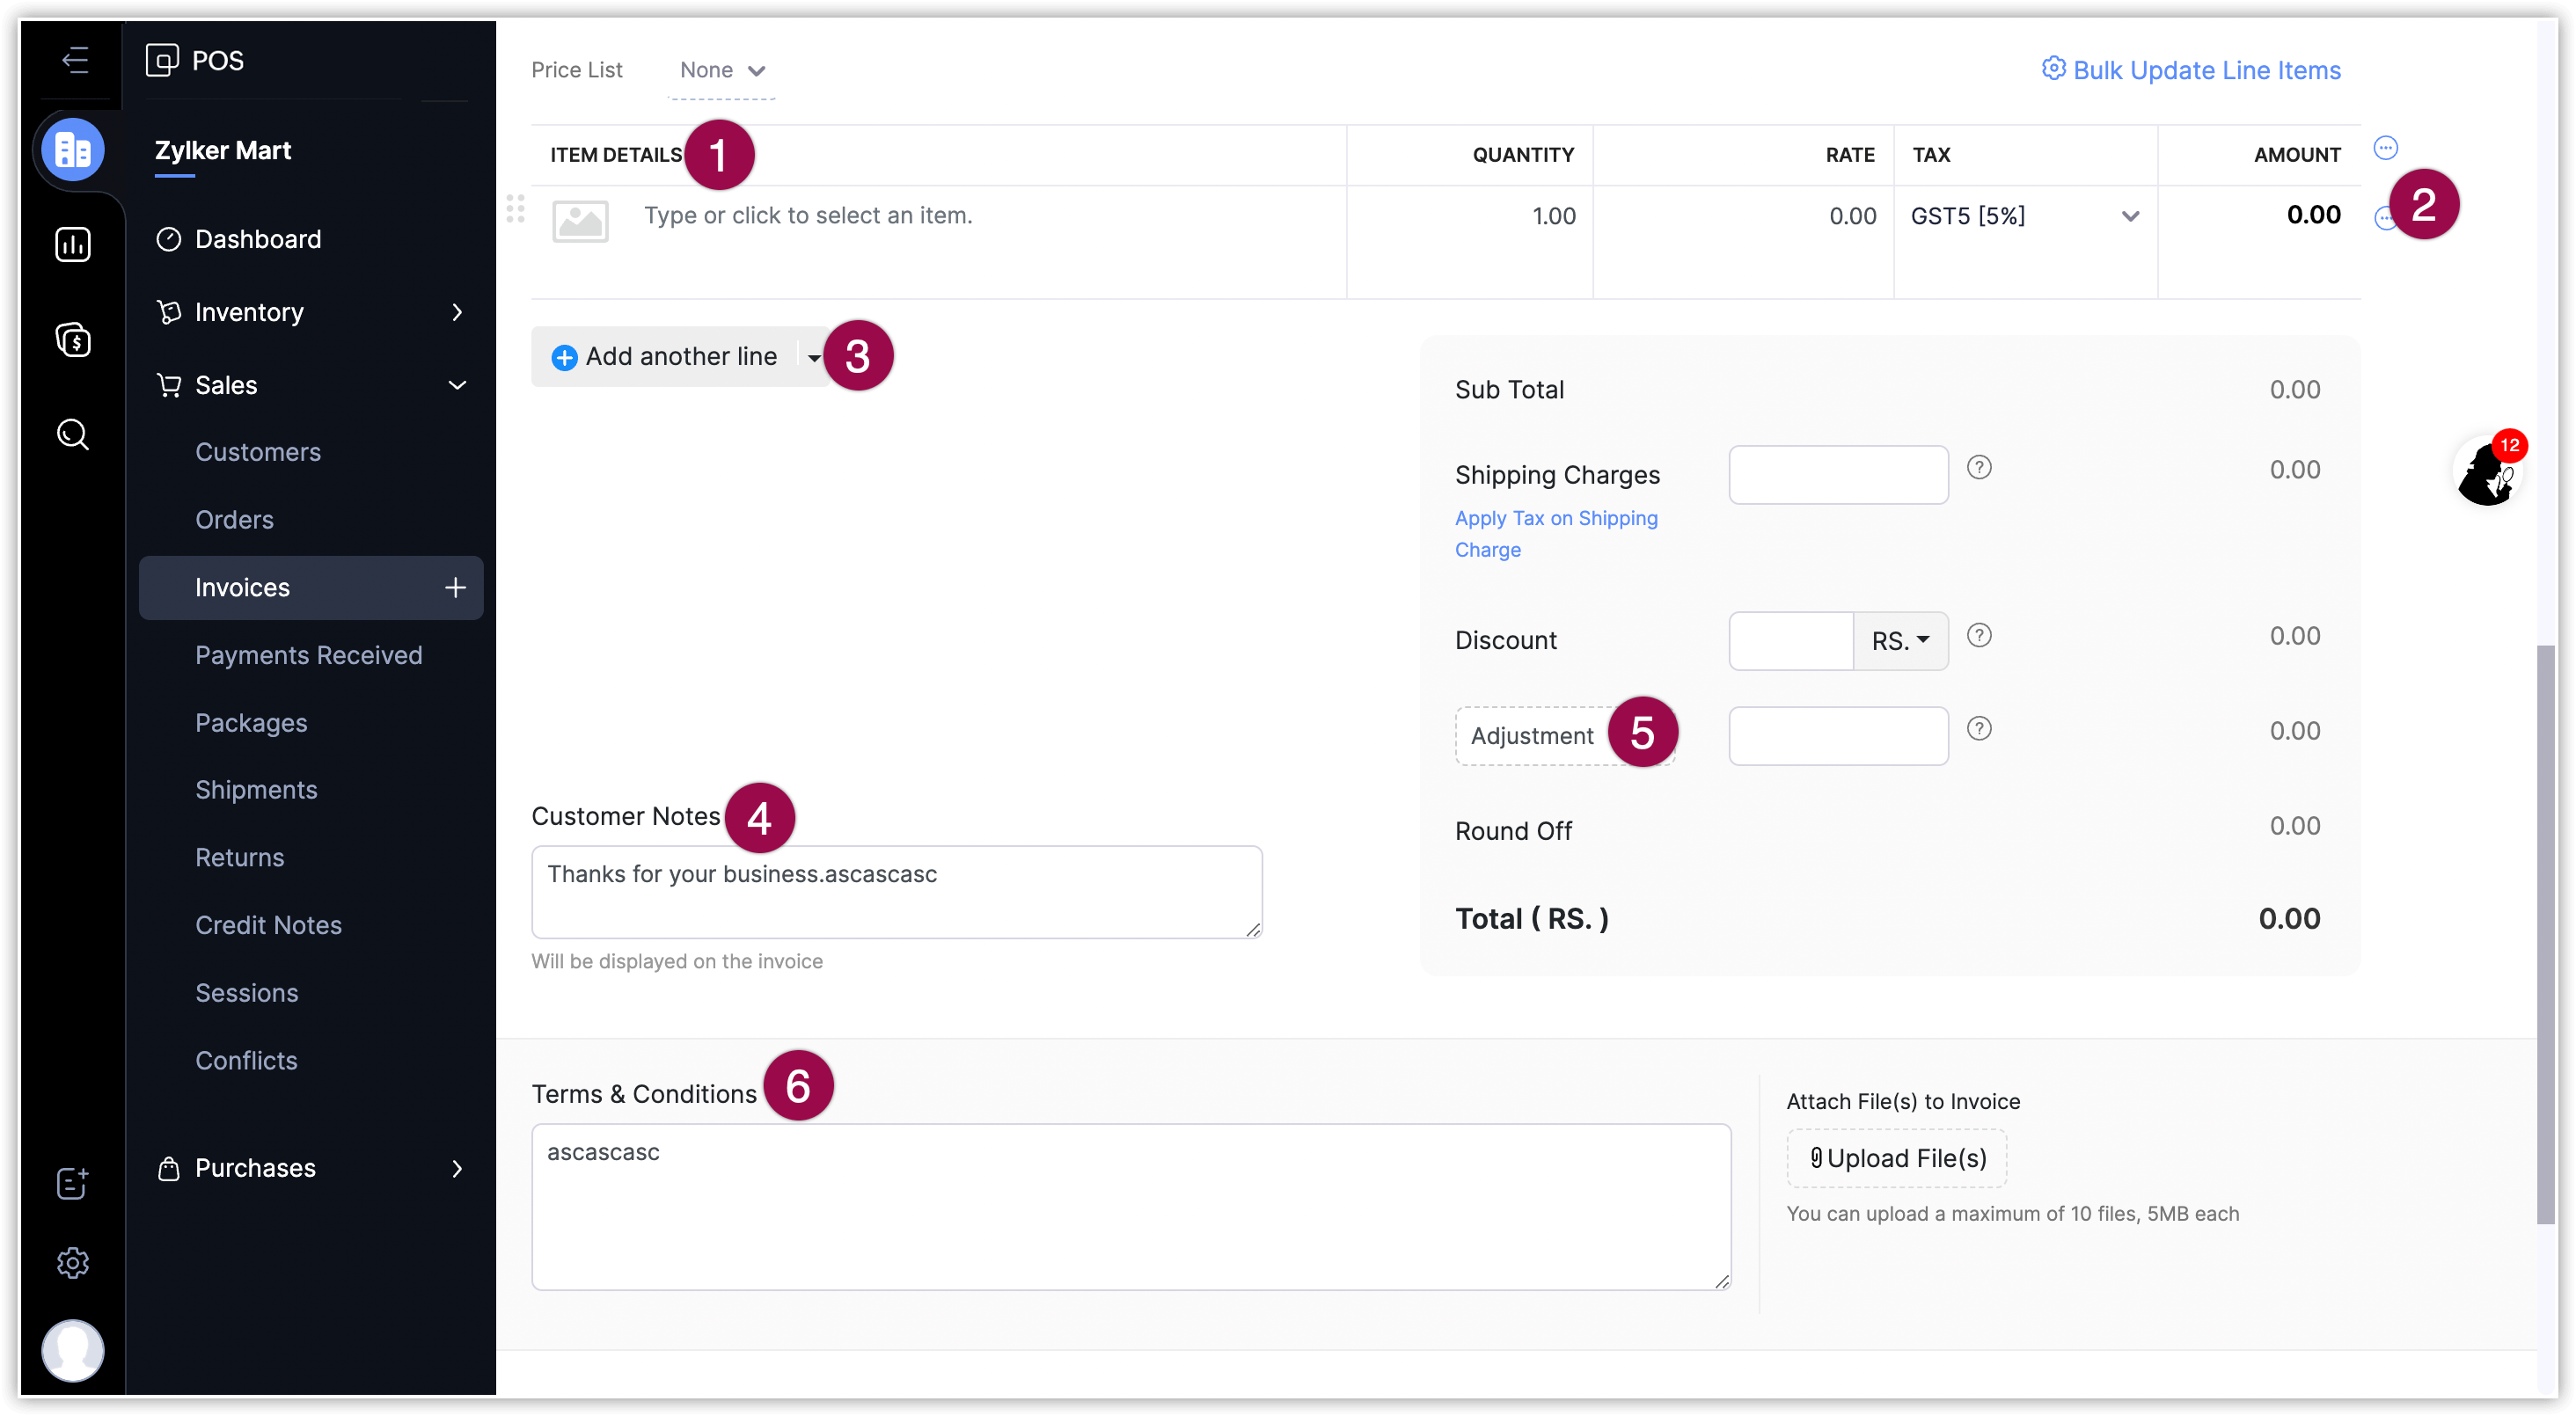Click the Shipping Charges help question icon
This screenshot has width=2576, height=1416.
click(x=1979, y=468)
